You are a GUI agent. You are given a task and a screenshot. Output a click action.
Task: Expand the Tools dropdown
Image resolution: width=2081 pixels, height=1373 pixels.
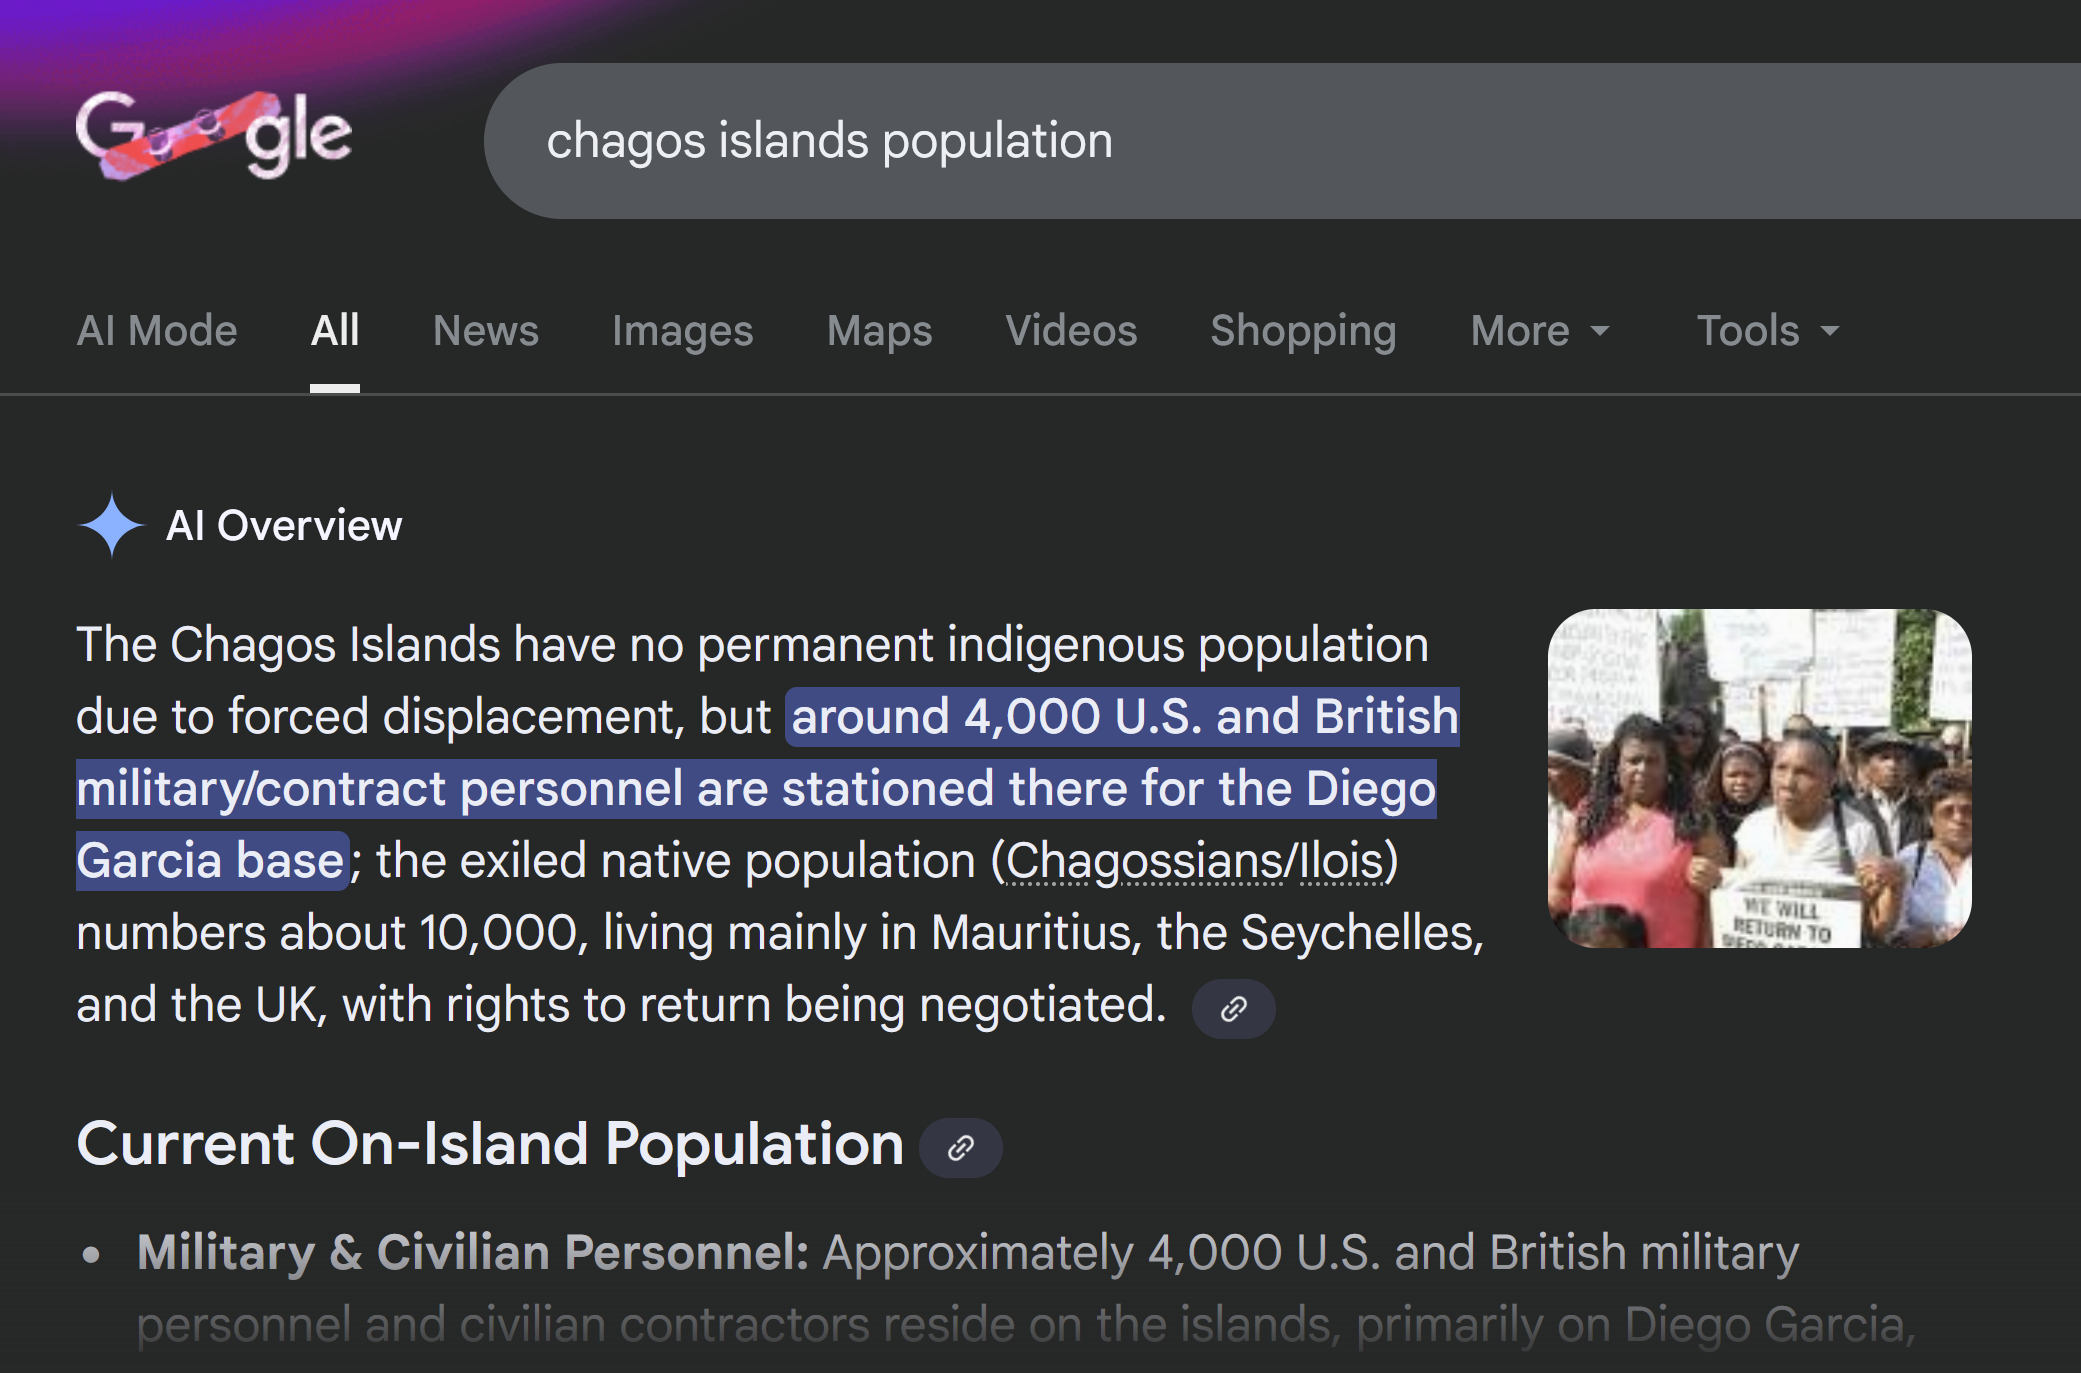point(1767,331)
